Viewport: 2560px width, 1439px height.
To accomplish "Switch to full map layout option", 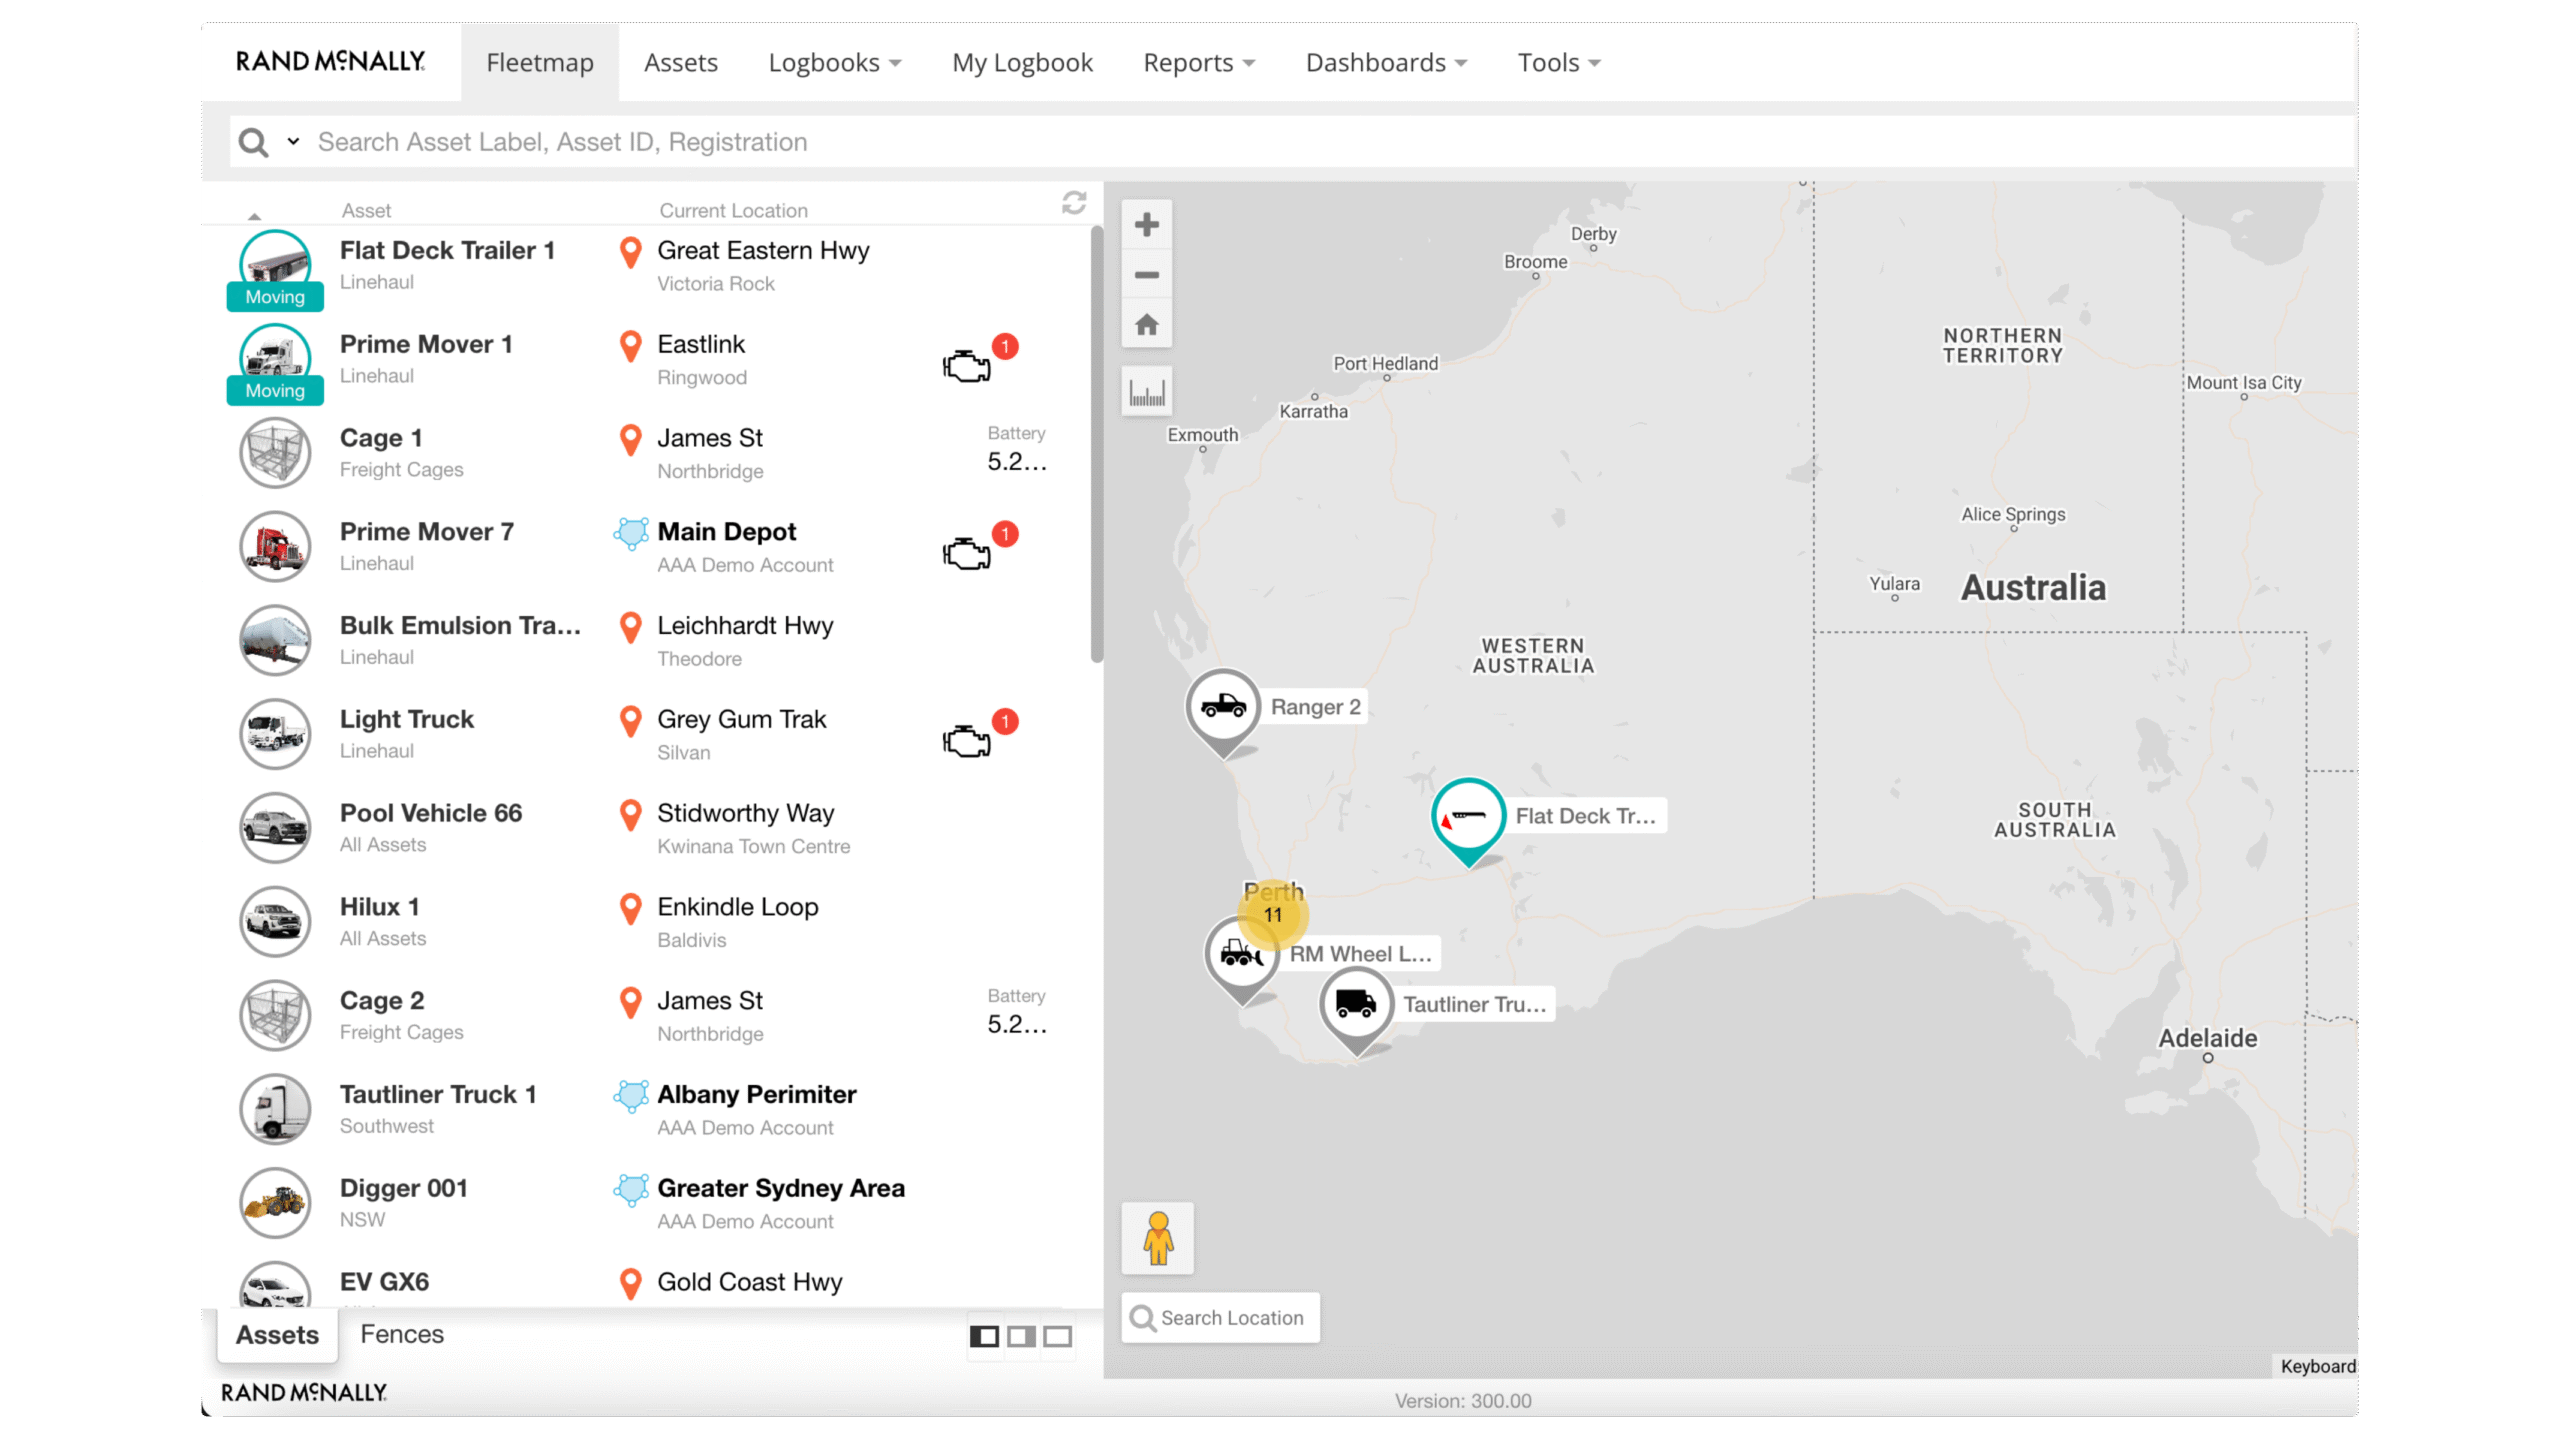I will click(1057, 1337).
